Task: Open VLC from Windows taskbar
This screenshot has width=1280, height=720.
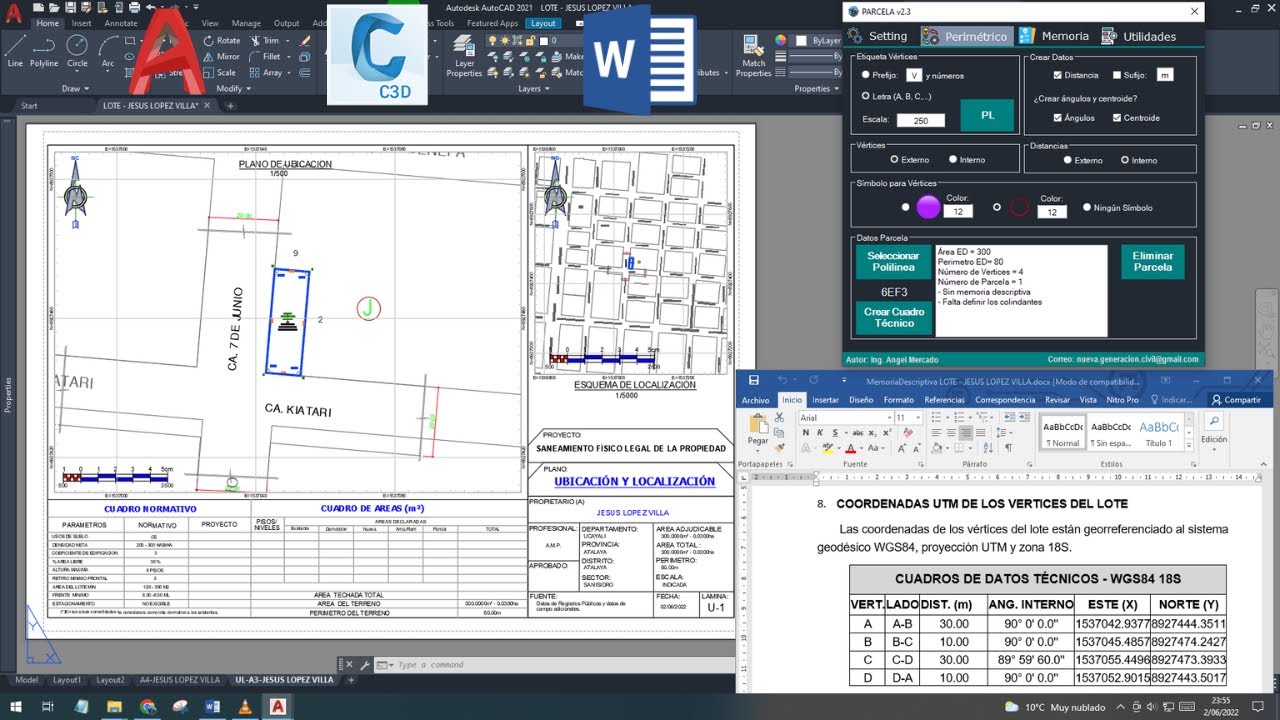Action: click(x=245, y=706)
